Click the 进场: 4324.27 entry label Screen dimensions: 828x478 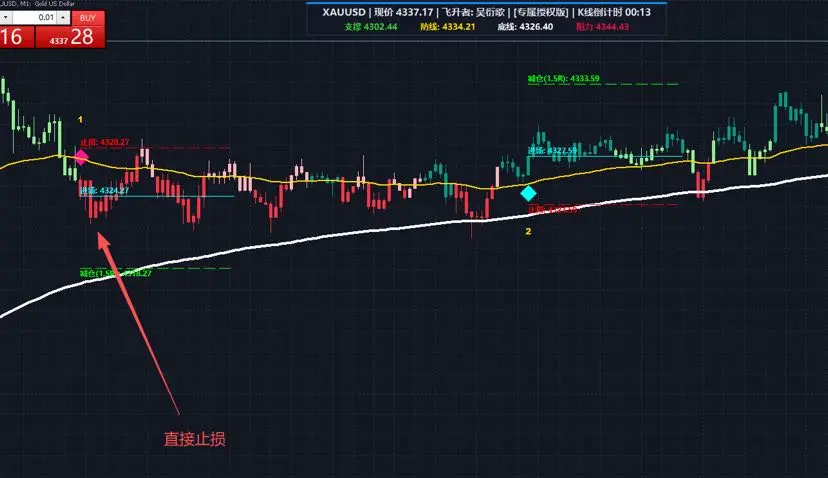(104, 191)
